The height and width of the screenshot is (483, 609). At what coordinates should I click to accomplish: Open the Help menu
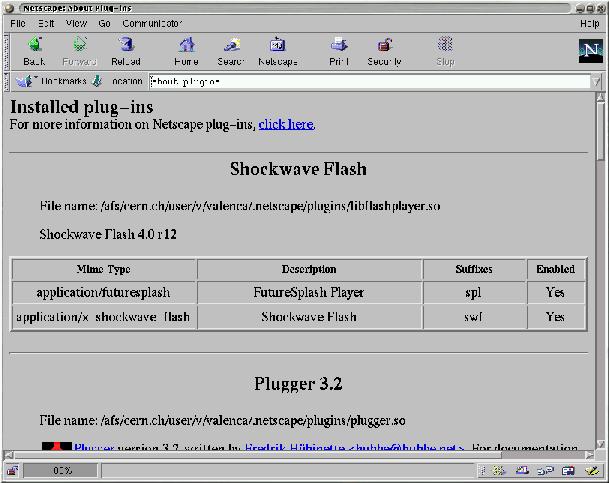pyautogui.click(x=589, y=22)
